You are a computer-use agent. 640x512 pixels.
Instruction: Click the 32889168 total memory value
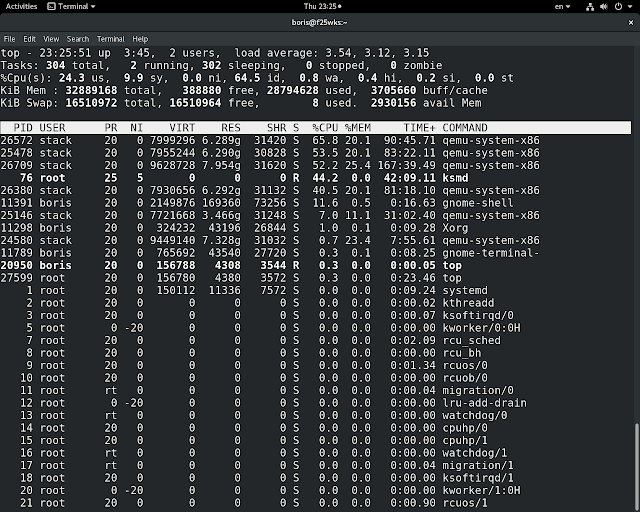(x=91, y=90)
